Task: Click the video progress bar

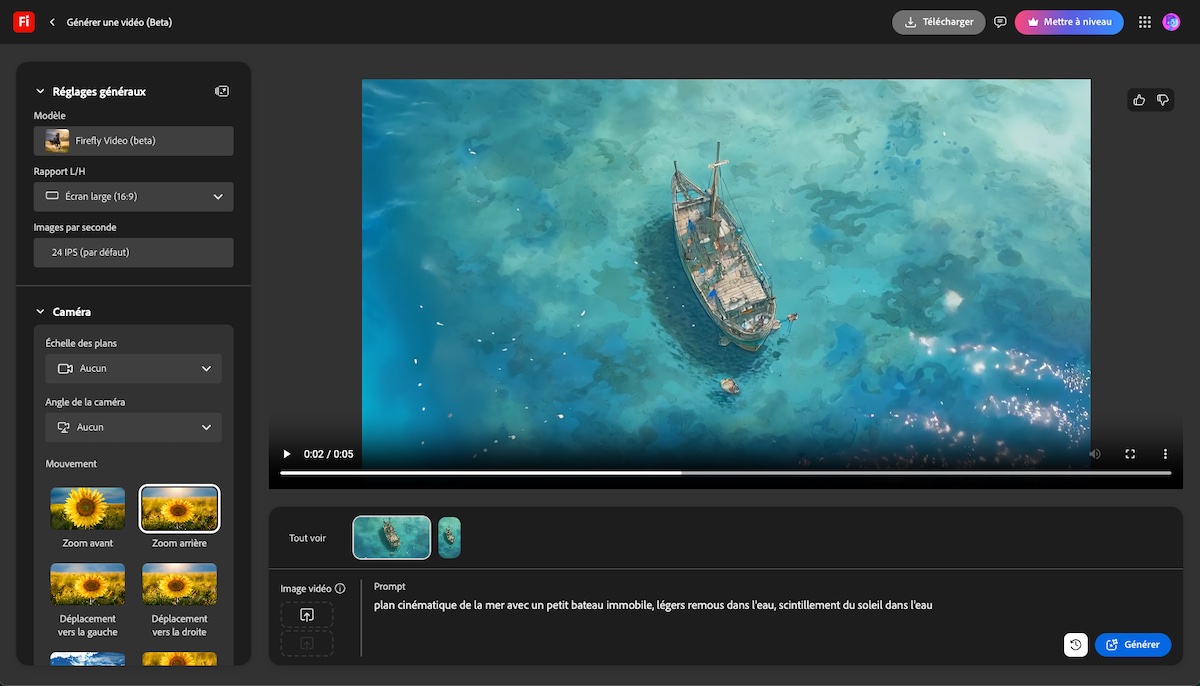Action: coord(725,473)
